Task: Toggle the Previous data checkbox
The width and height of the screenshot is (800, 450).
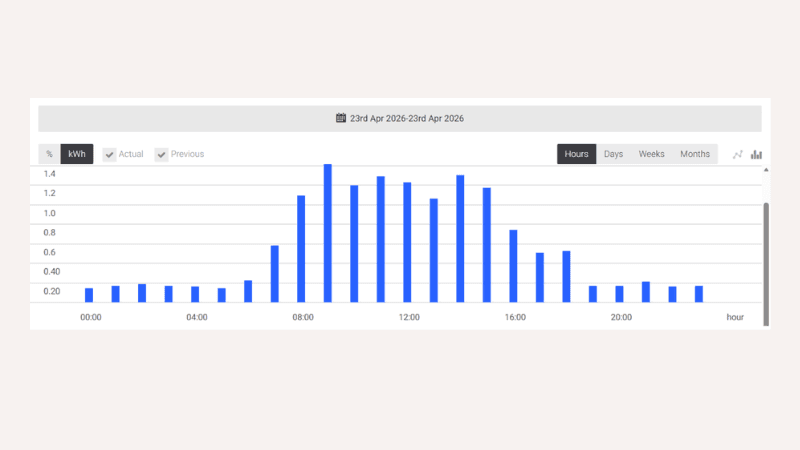Action: point(161,154)
